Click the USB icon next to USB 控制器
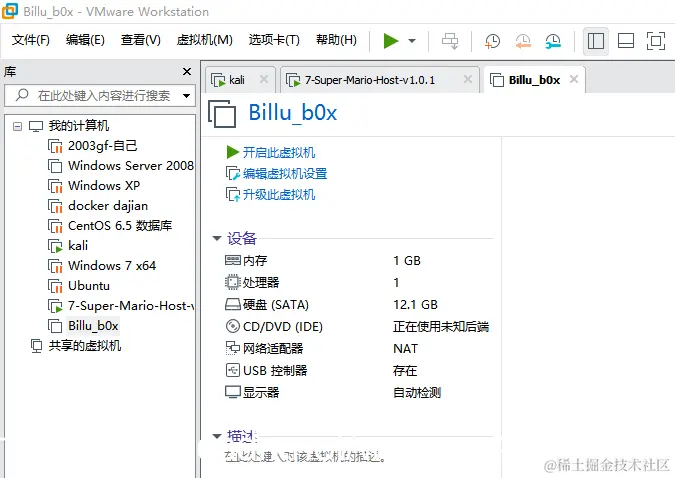 click(232, 370)
